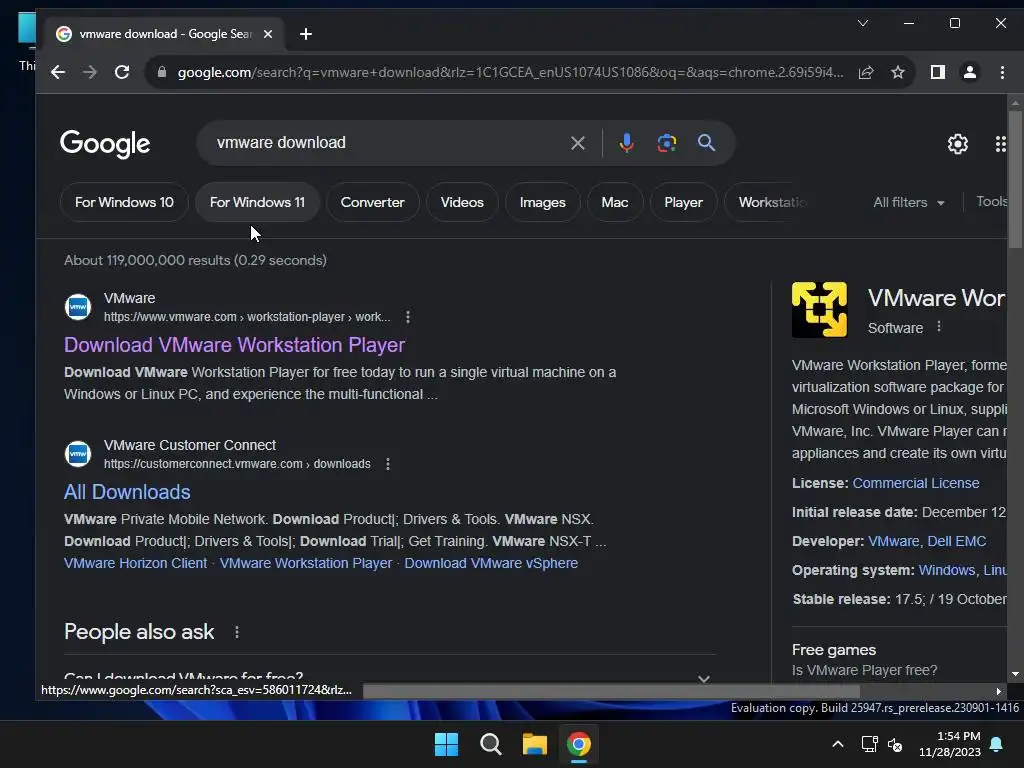Select the Converter filter chip

coord(372,202)
